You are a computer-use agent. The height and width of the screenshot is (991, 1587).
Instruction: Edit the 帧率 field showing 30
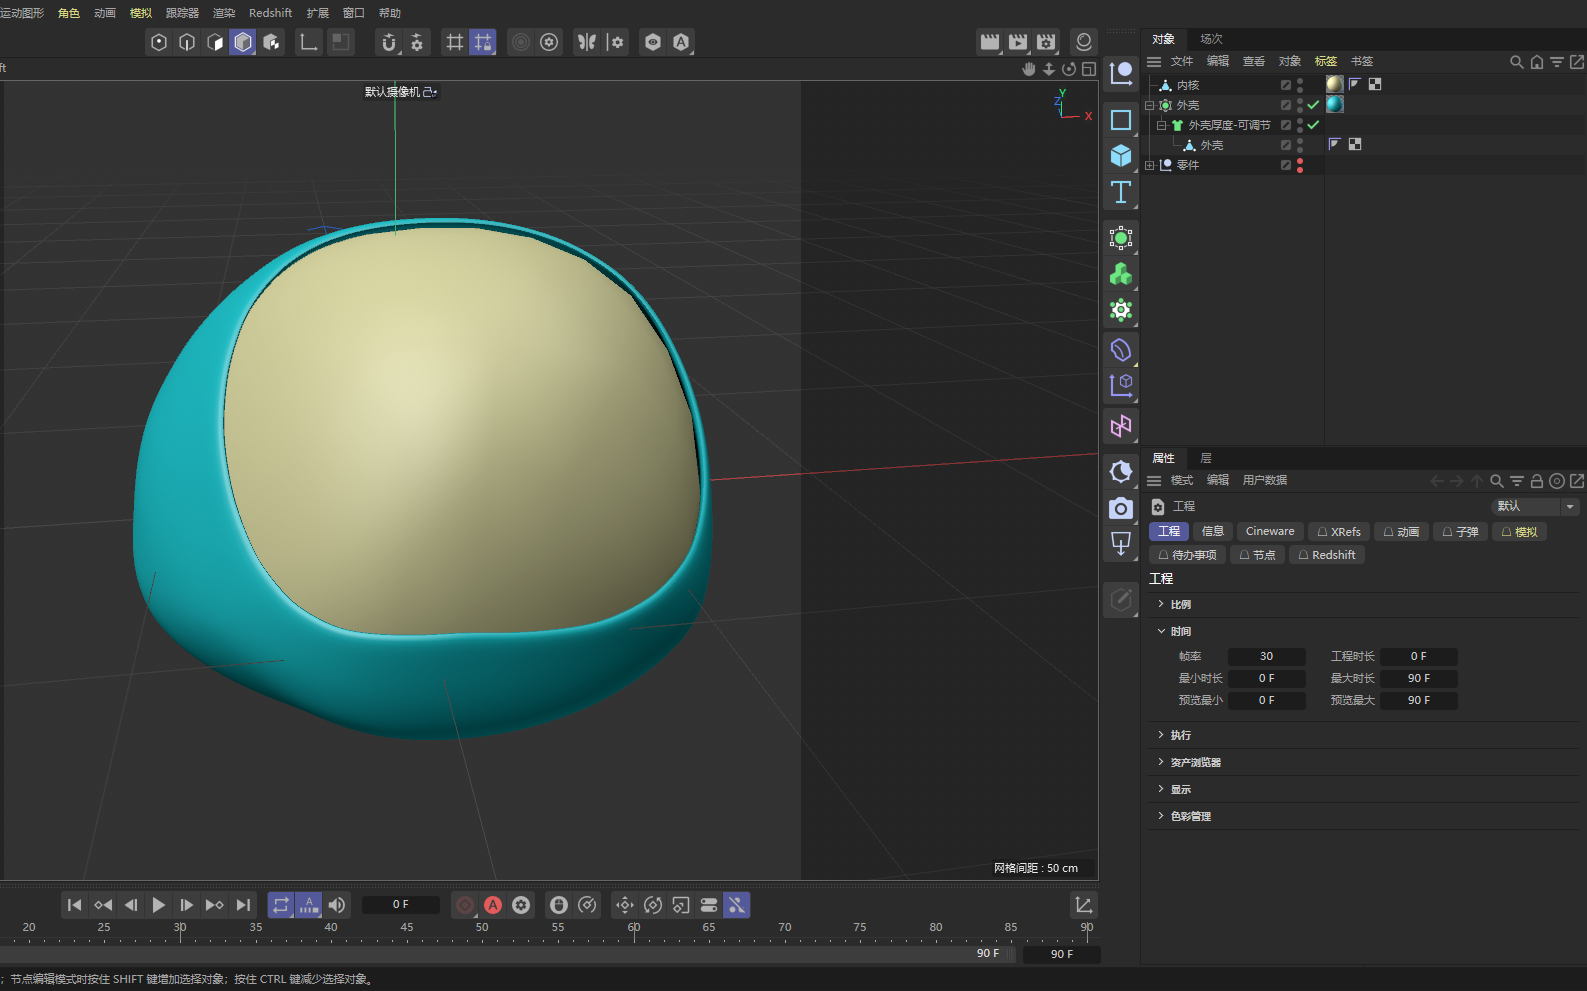[1266, 656]
